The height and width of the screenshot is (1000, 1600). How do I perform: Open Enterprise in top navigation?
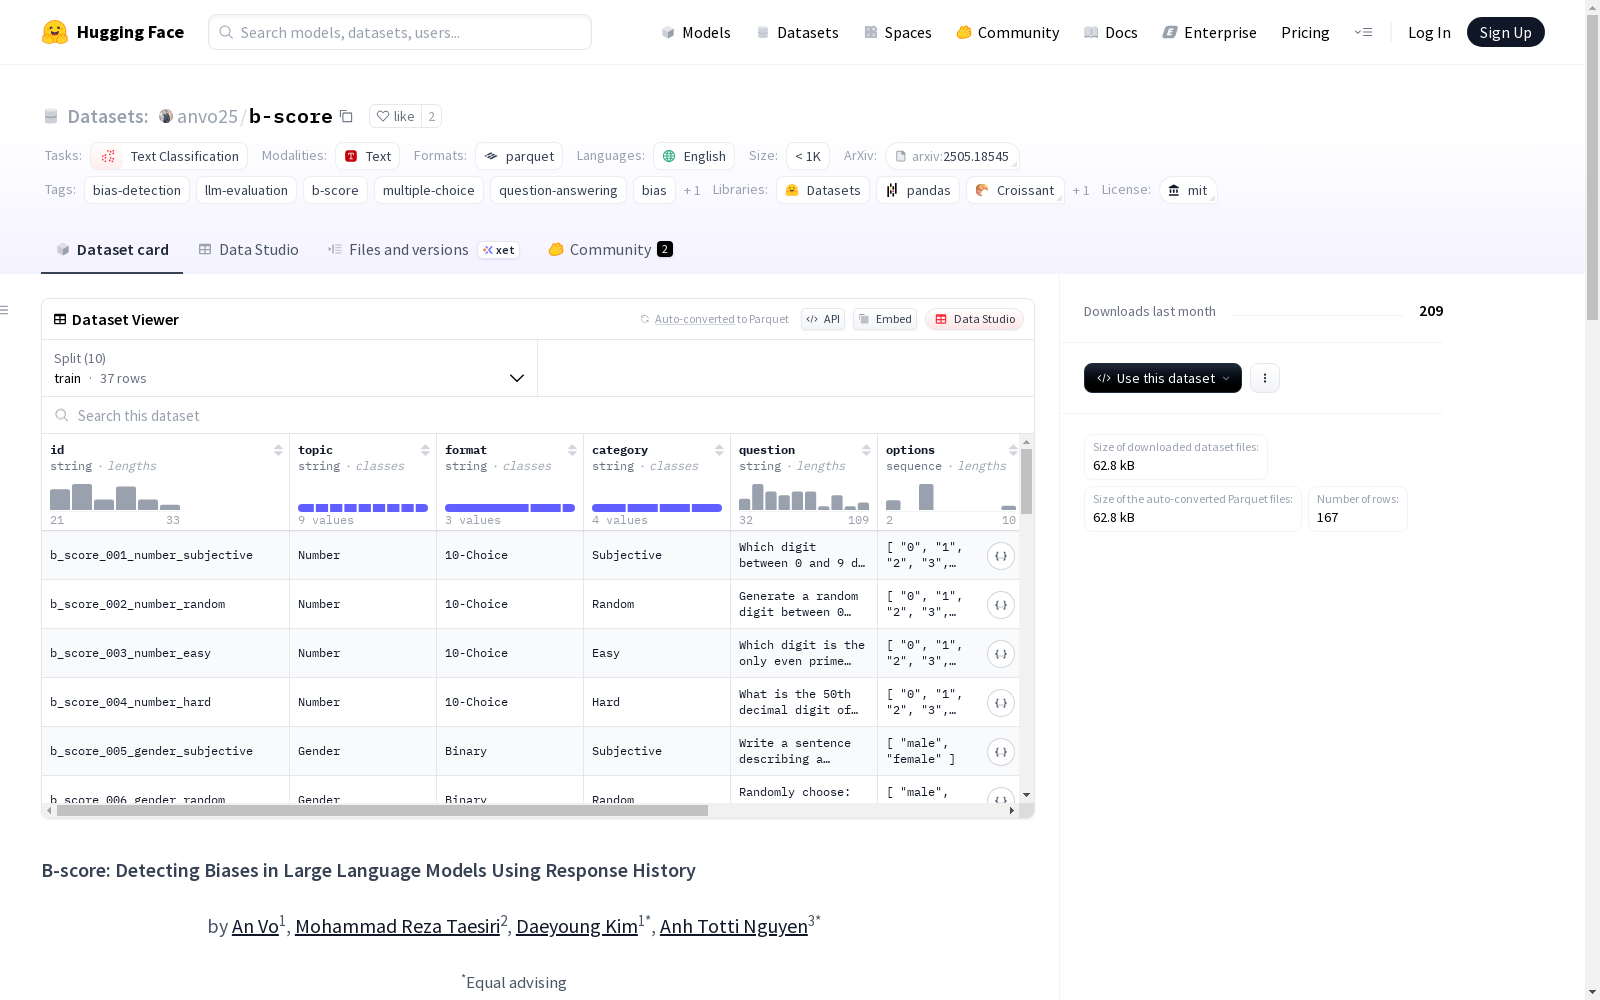pyautogui.click(x=1209, y=32)
